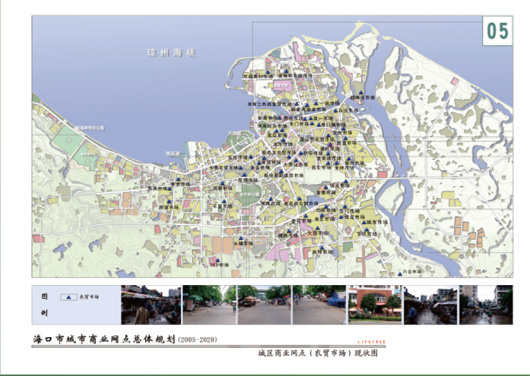Screen dimensions: 530x376
Task: Click the 城区商业网点 (农贸市场) 现状图 caption
Action: coord(318,353)
